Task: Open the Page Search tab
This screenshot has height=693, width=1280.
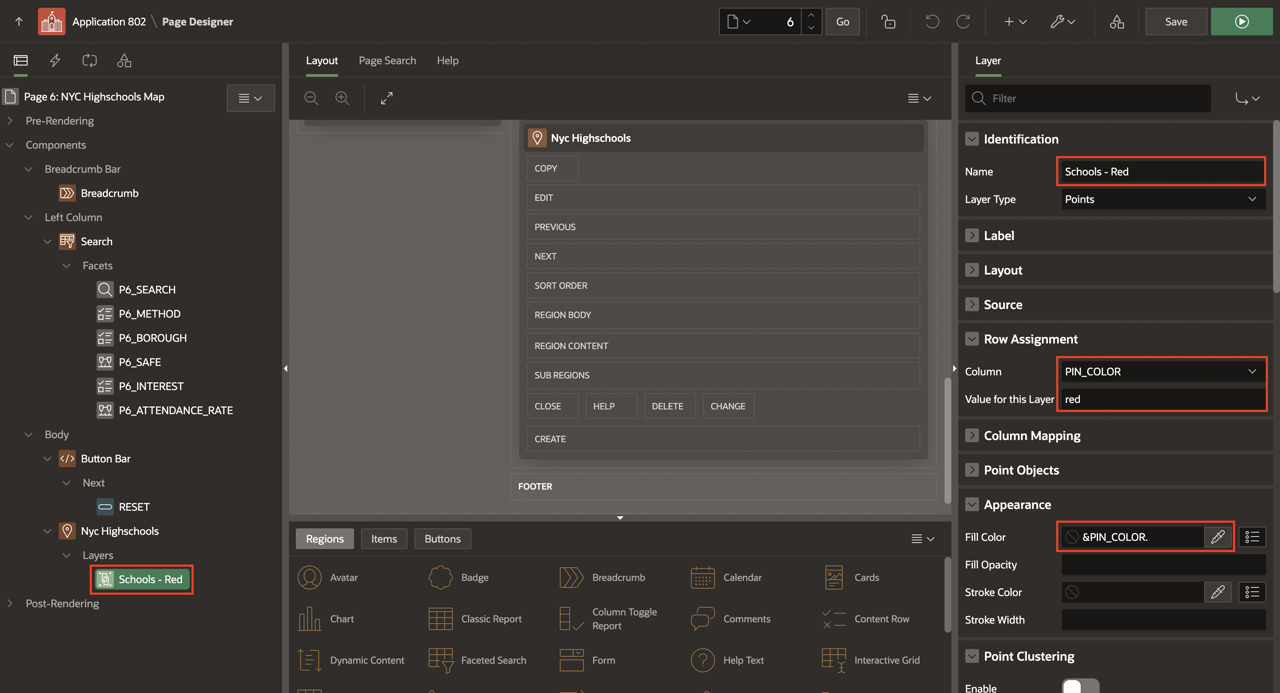Action: [387, 61]
